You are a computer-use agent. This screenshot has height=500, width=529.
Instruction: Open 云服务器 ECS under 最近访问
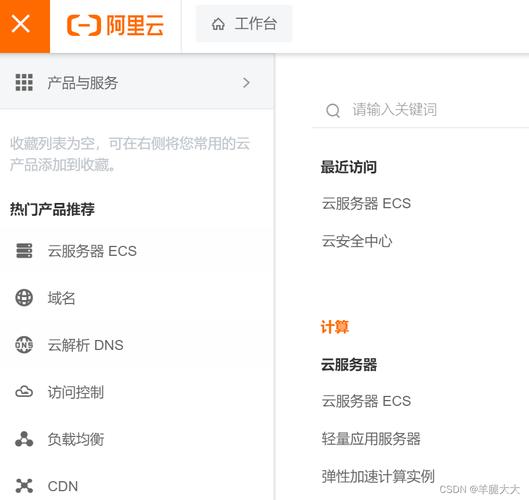click(366, 203)
